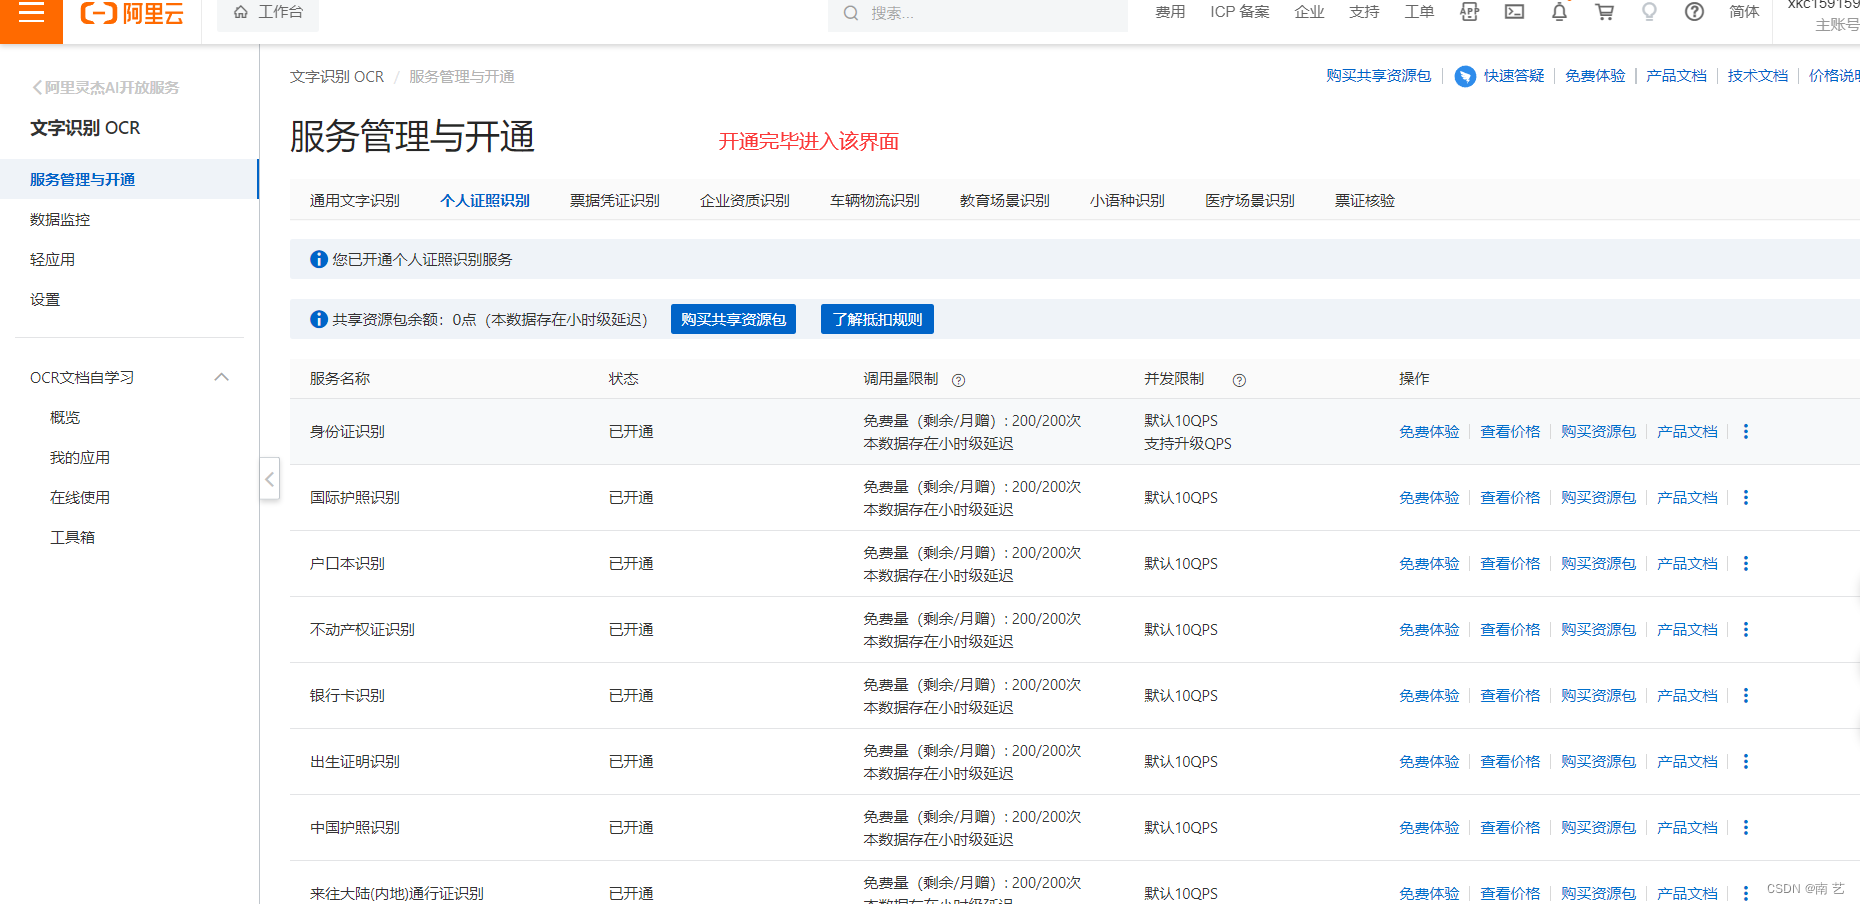Switch to 车辆物流识别 tab
The width and height of the screenshot is (1860, 904).
875,200
